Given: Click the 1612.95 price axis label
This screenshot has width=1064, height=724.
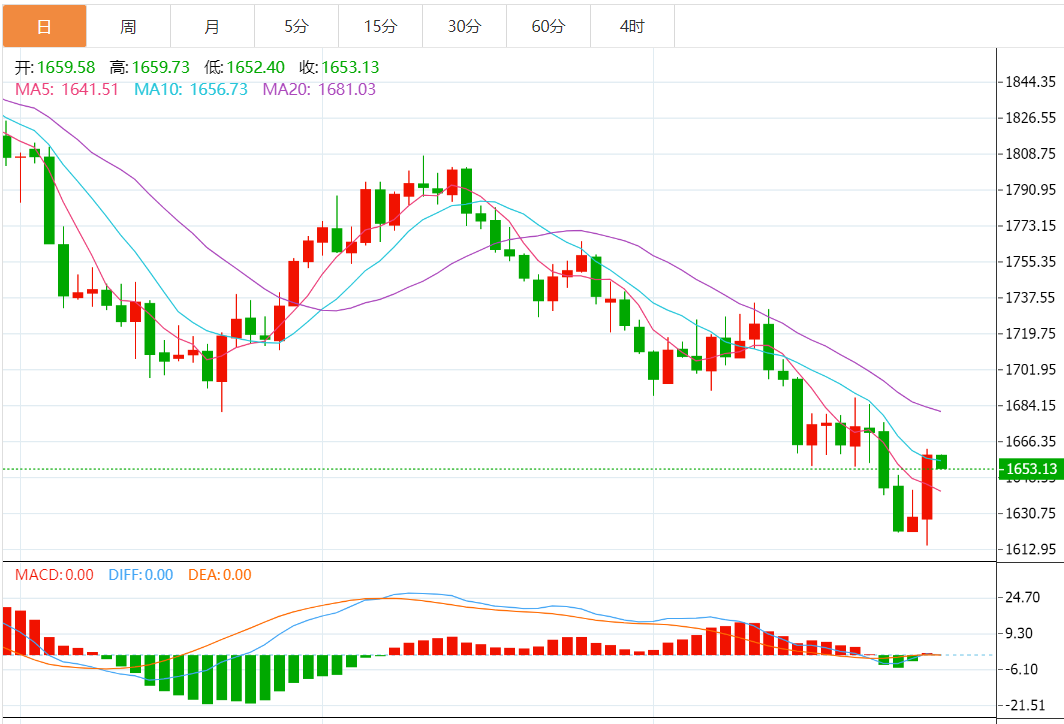Looking at the screenshot, I should [x=1030, y=550].
